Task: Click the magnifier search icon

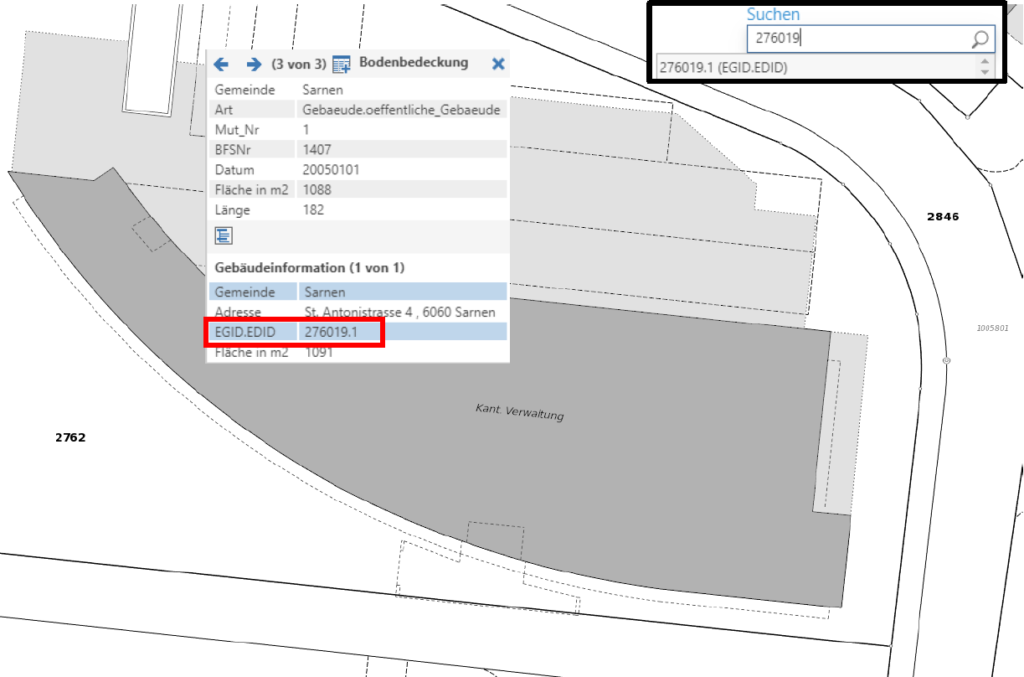Action: point(980,39)
